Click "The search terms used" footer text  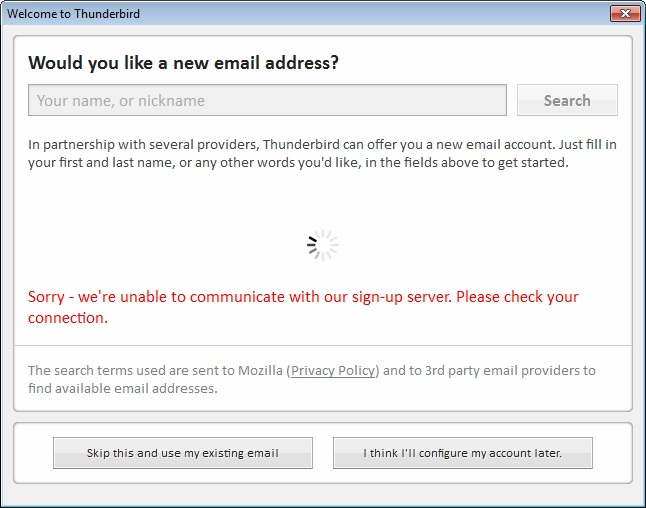tap(97, 371)
